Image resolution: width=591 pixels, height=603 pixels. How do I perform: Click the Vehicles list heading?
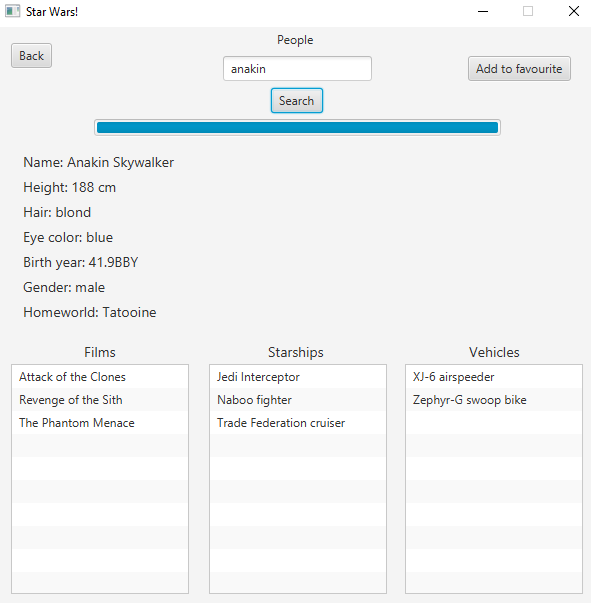tap(494, 352)
